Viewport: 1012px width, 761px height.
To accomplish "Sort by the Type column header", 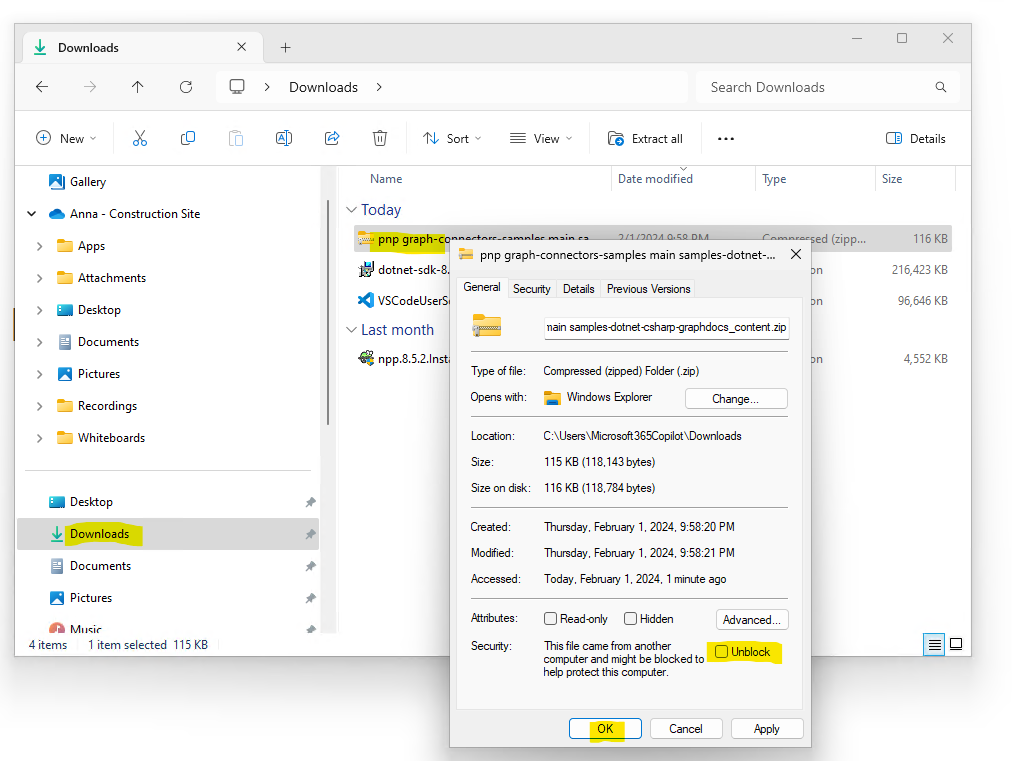I will coord(774,179).
